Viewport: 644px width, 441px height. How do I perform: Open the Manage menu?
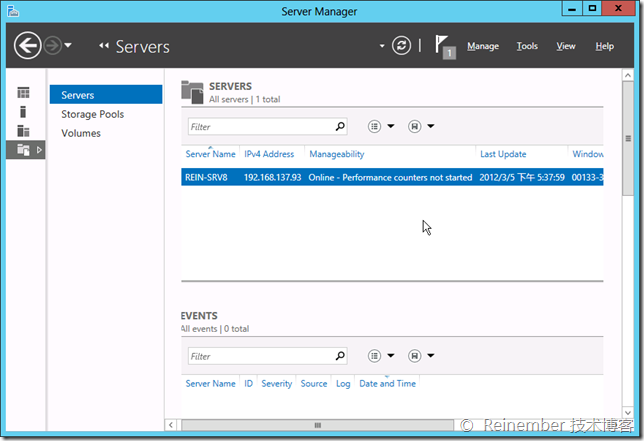click(x=483, y=46)
